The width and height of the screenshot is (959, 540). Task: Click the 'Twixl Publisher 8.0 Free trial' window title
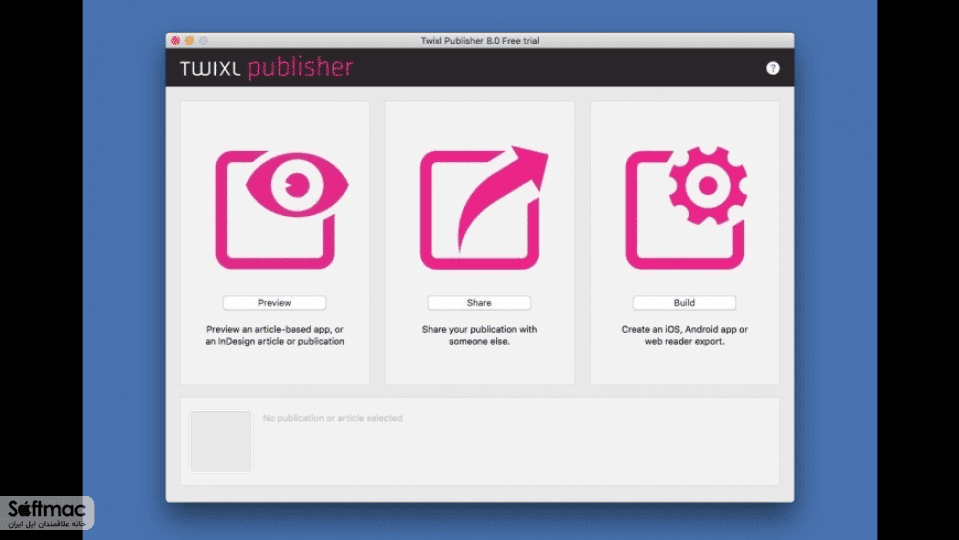point(480,40)
